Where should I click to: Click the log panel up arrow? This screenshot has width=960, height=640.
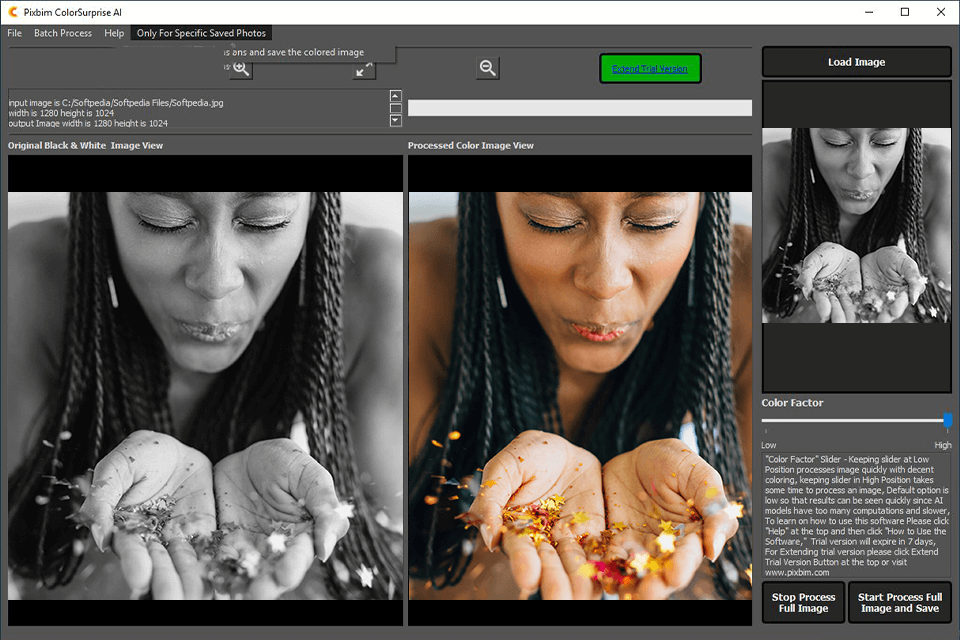[396, 96]
